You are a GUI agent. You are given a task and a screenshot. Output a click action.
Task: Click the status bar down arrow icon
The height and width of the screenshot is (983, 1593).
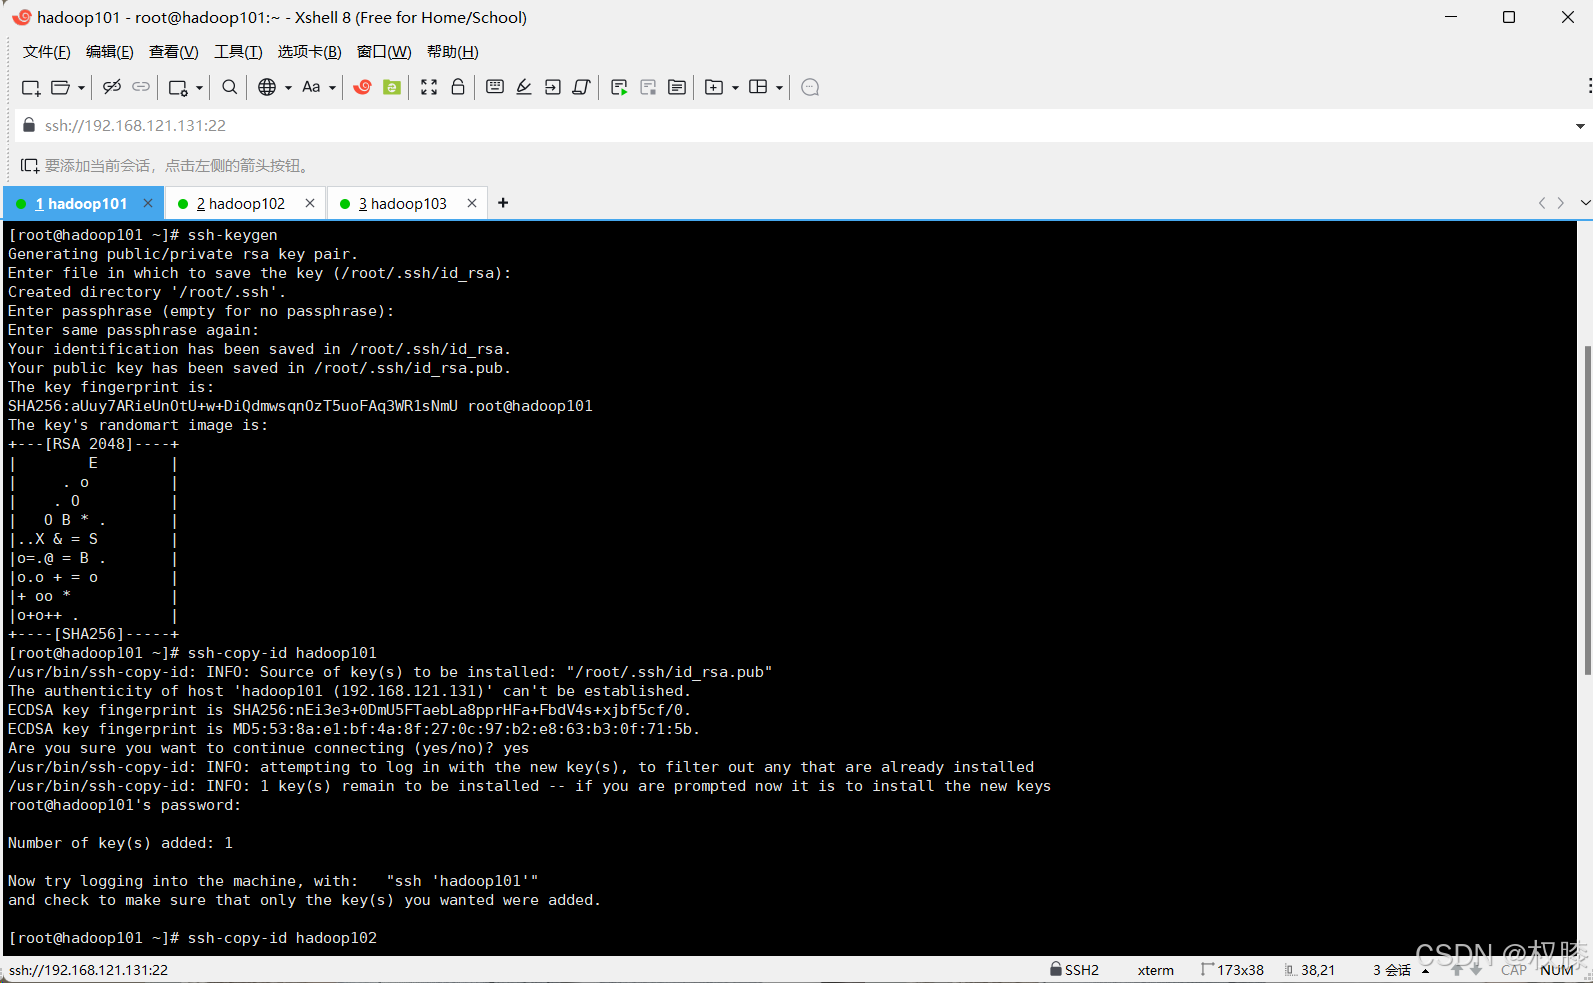(1476, 970)
